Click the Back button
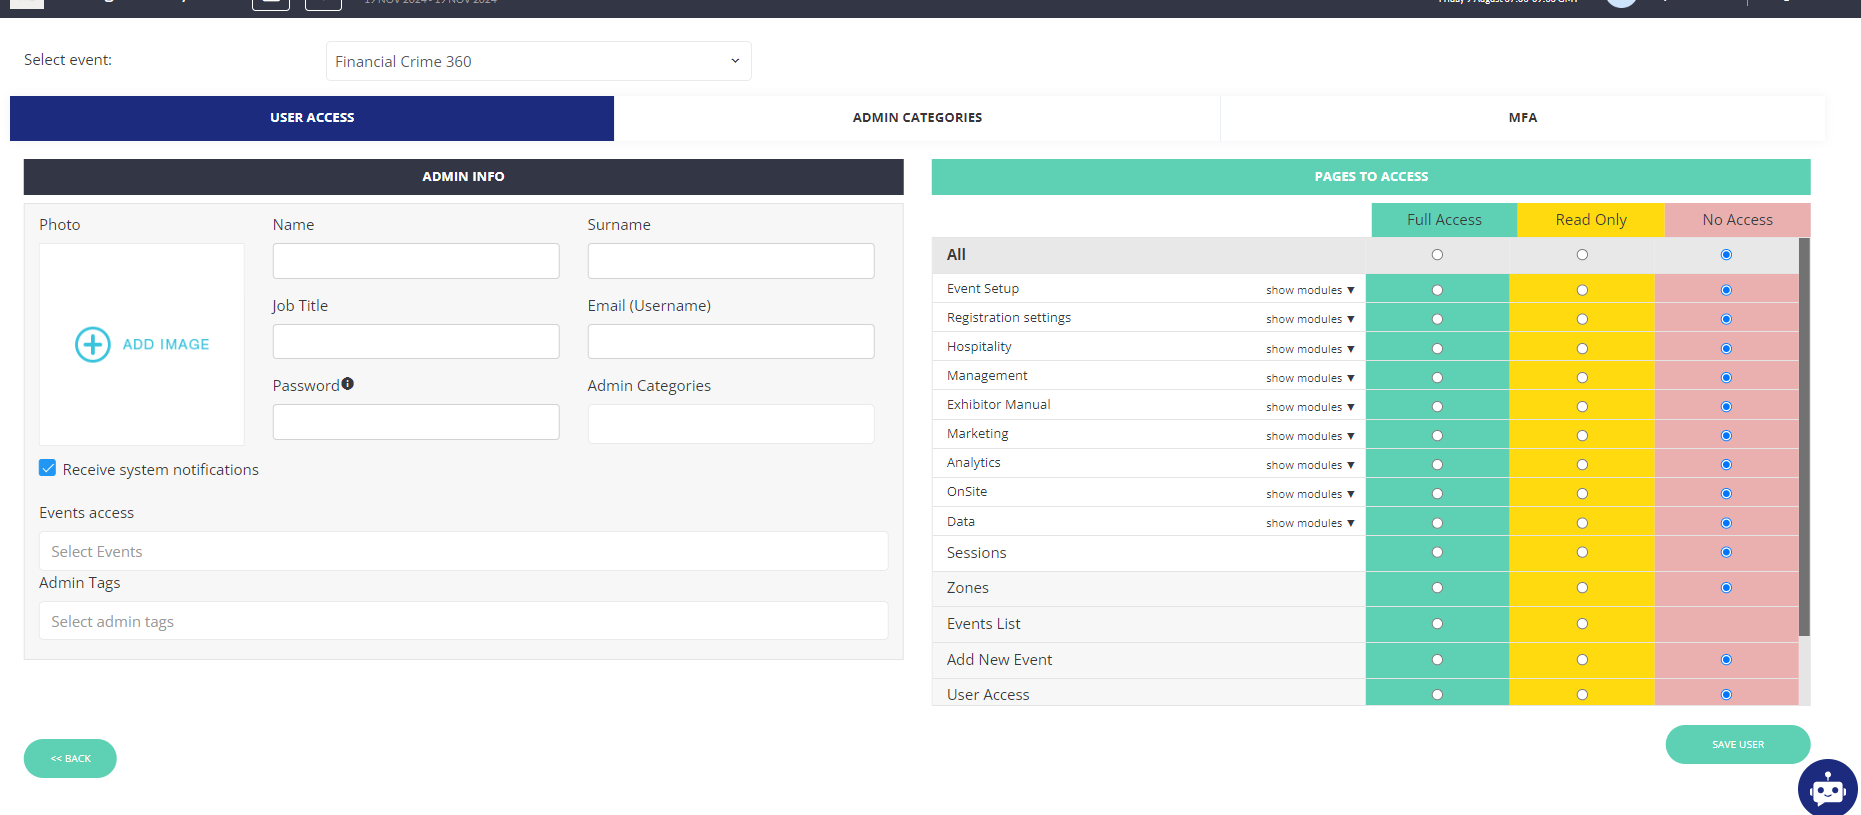 coord(70,758)
